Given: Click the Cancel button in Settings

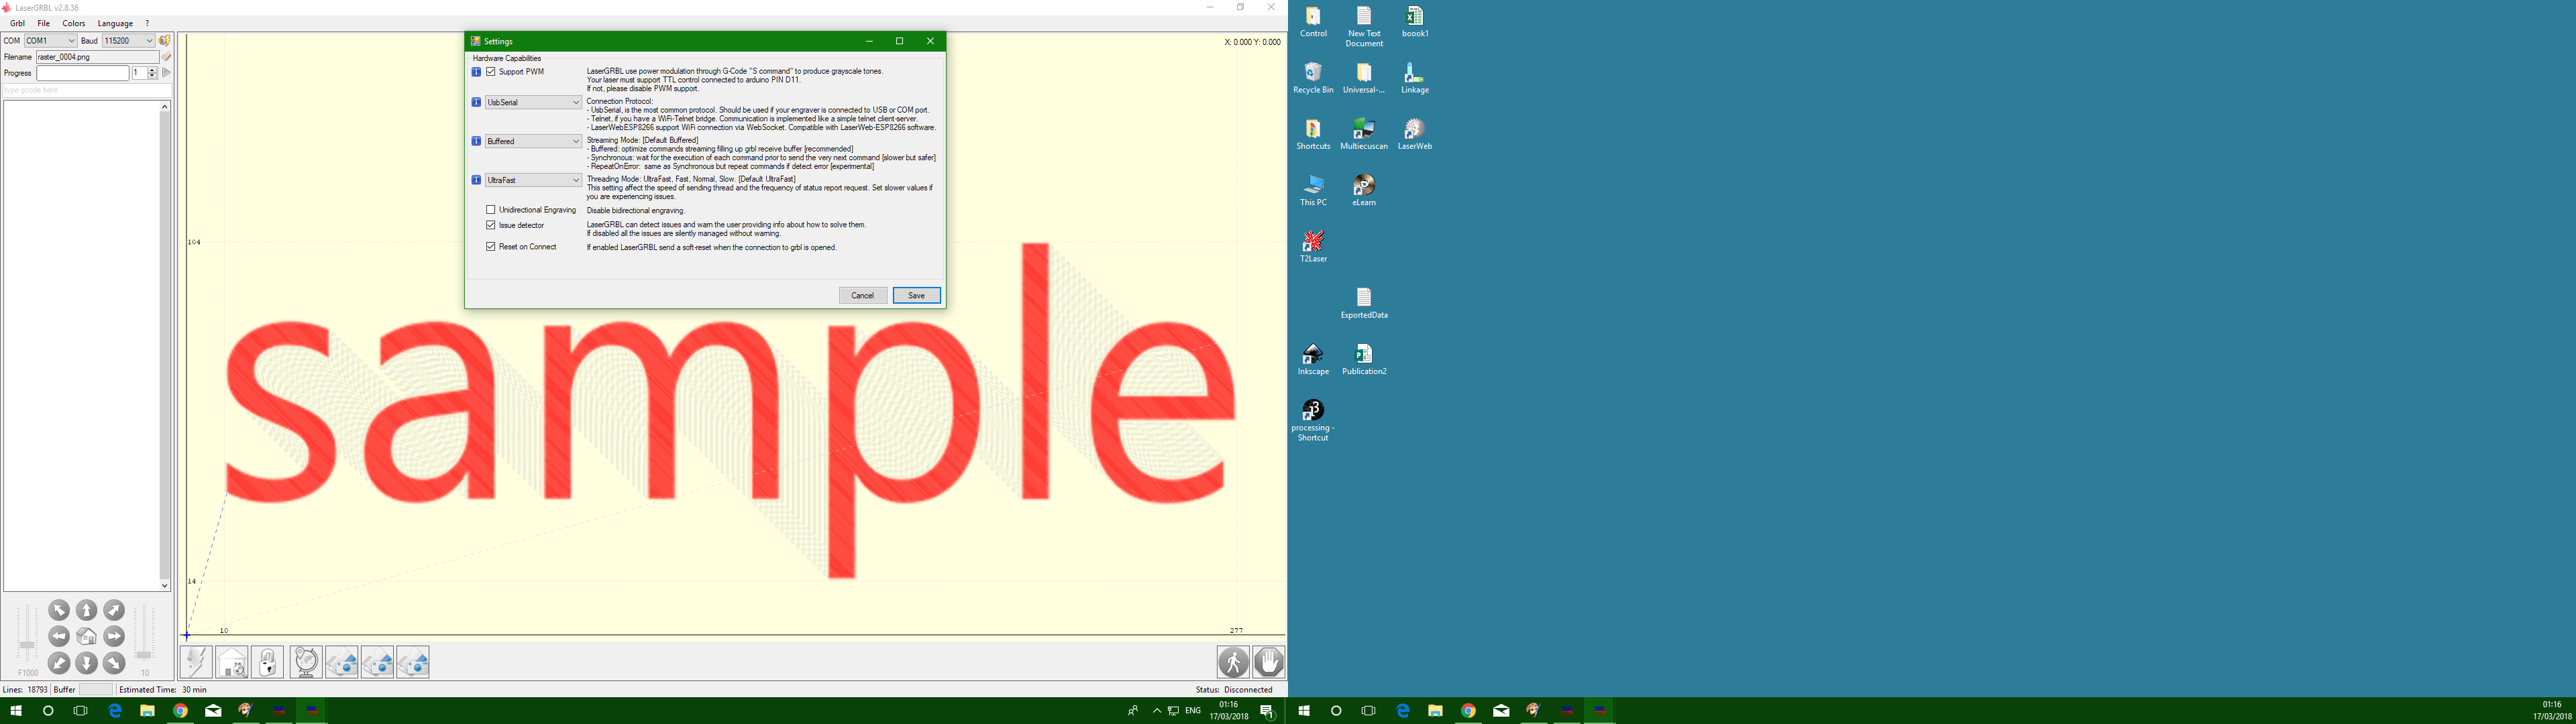Looking at the screenshot, I should [862, 295].
